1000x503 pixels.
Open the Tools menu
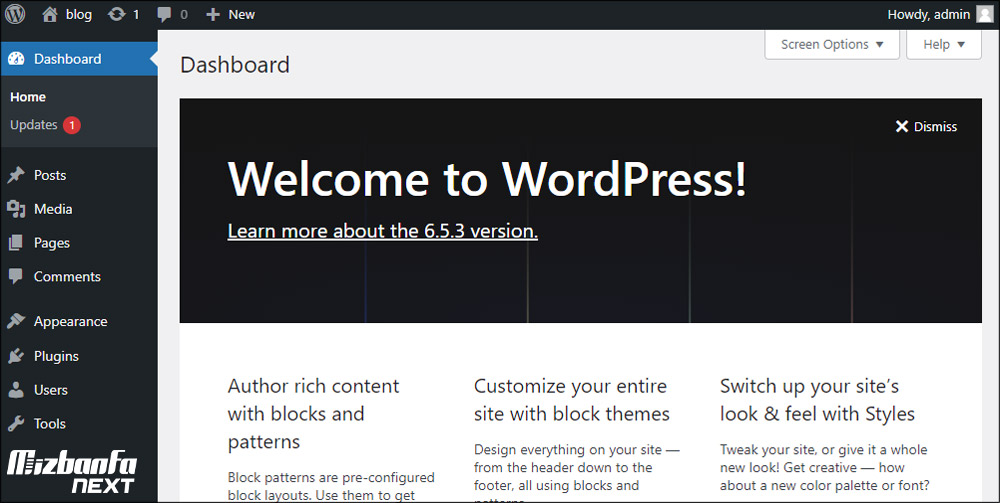point(79,423)
